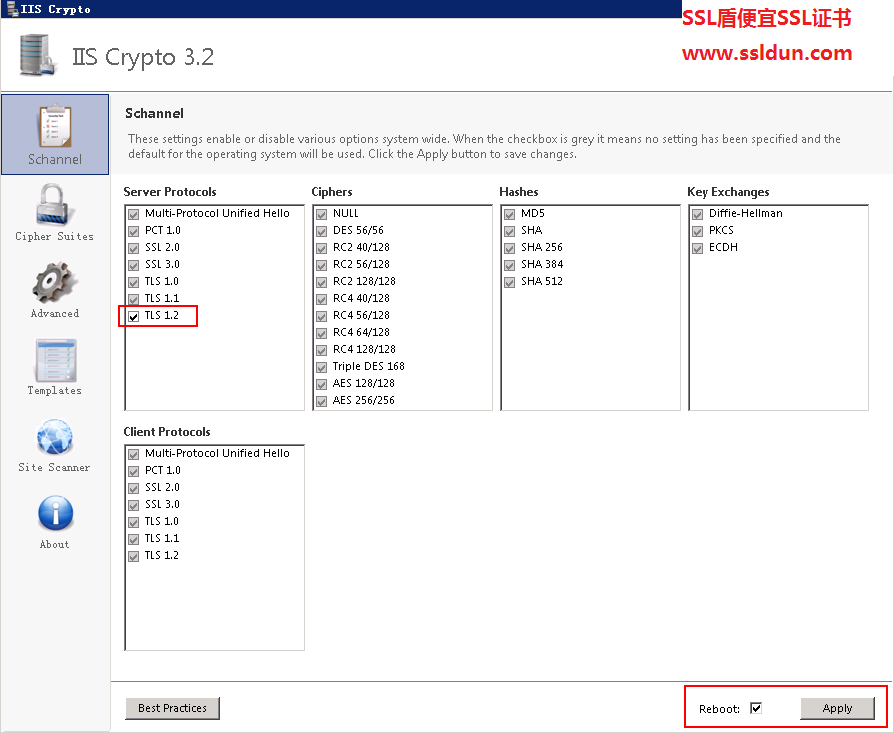Toggle the MD5 hash checkbox
The image size is (894, 733).
click(x=510, y=214)
